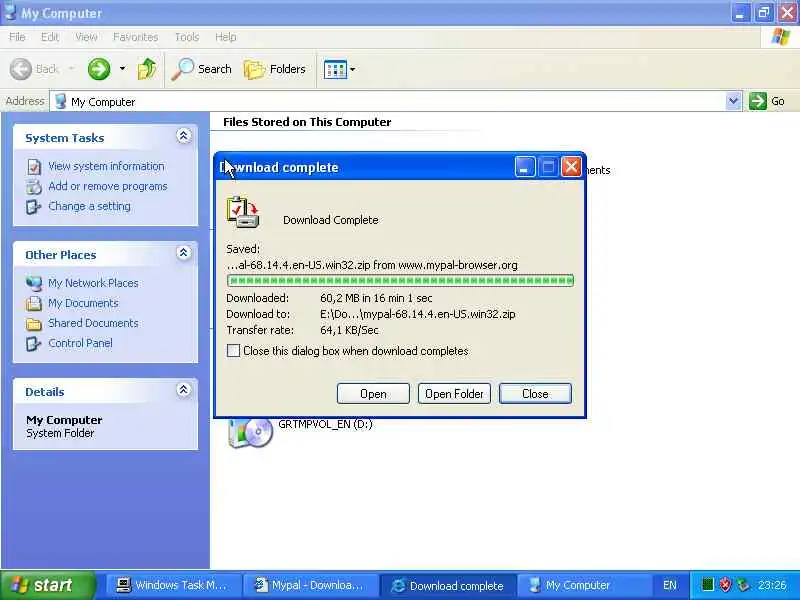
Task: Click the Change a setting icon
Action: [x=34, y=207]
